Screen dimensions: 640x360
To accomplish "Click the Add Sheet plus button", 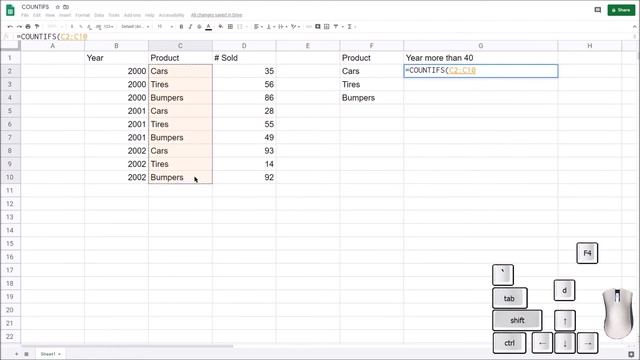I will point(16,354).
